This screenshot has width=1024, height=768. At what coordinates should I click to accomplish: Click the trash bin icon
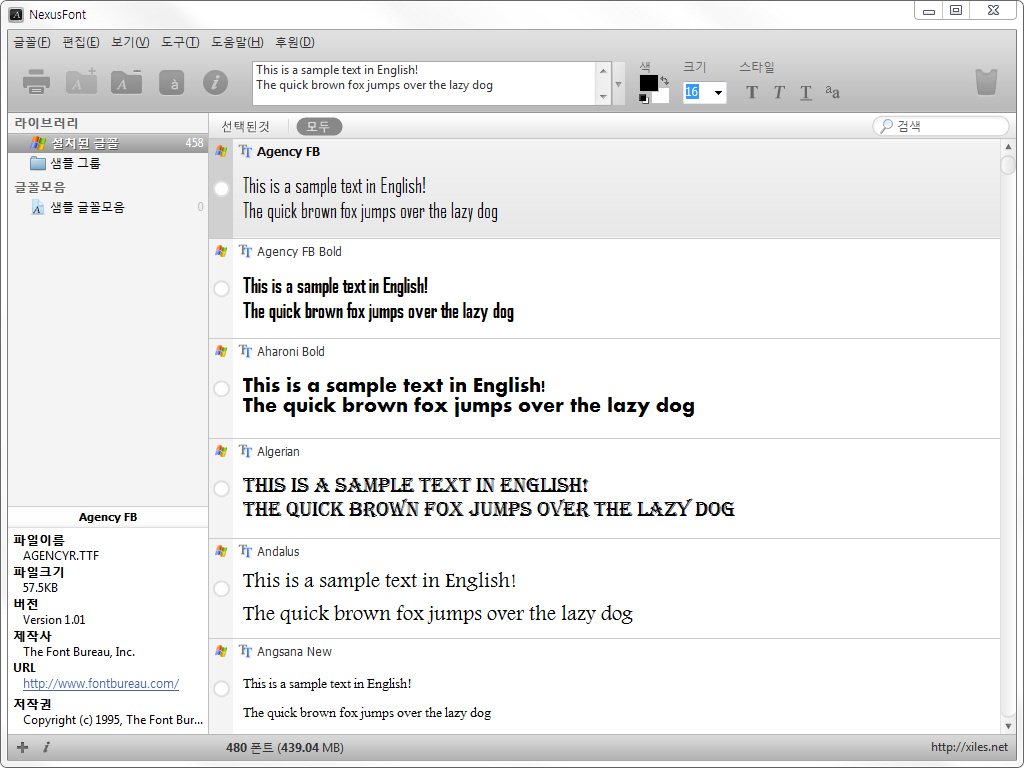(x=986, y=82)
